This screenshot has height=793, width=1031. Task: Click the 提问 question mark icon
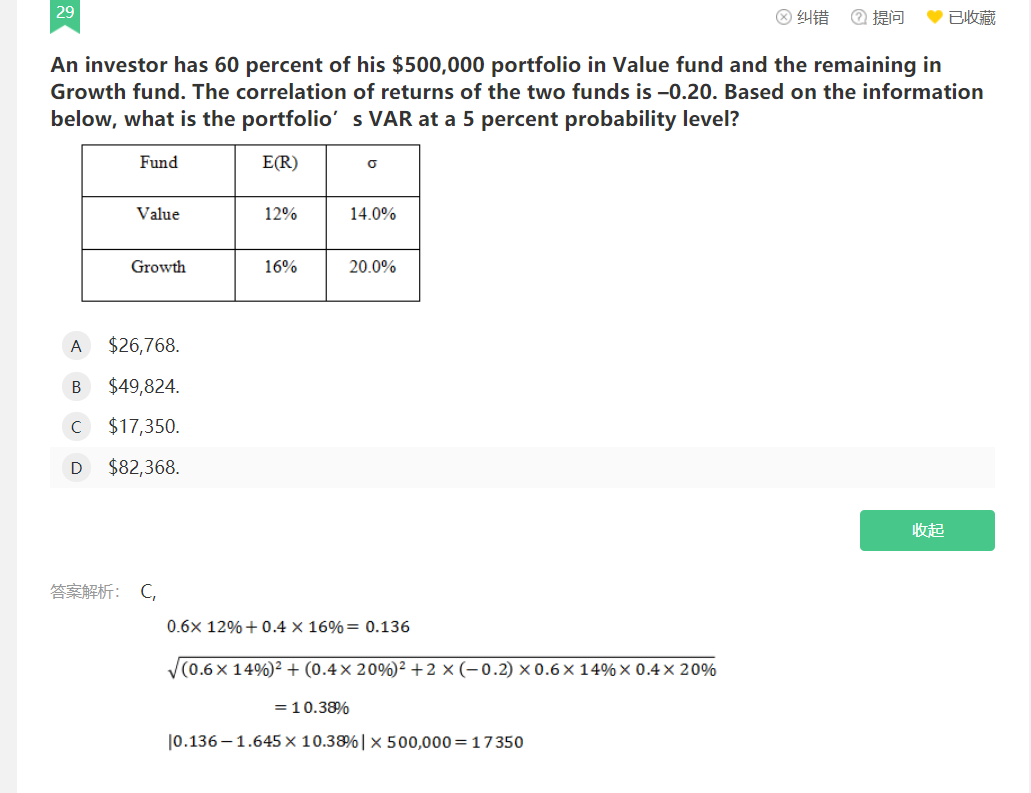(x=859, y=17)
